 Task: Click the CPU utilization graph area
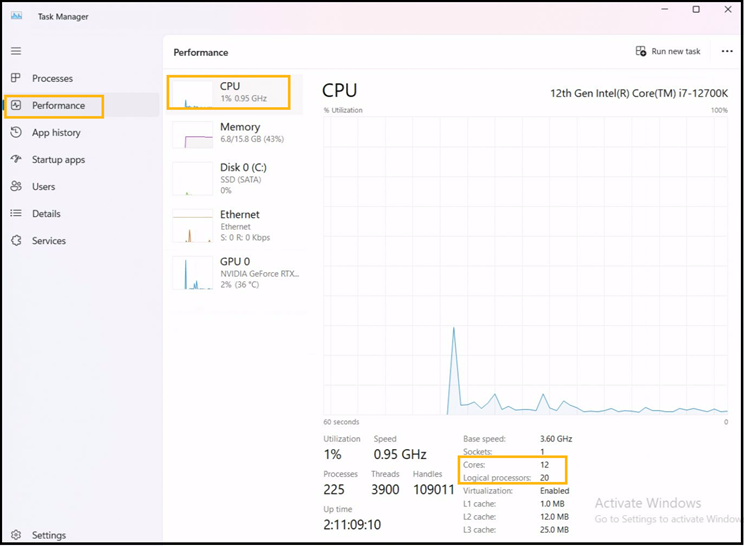[525, 264]
